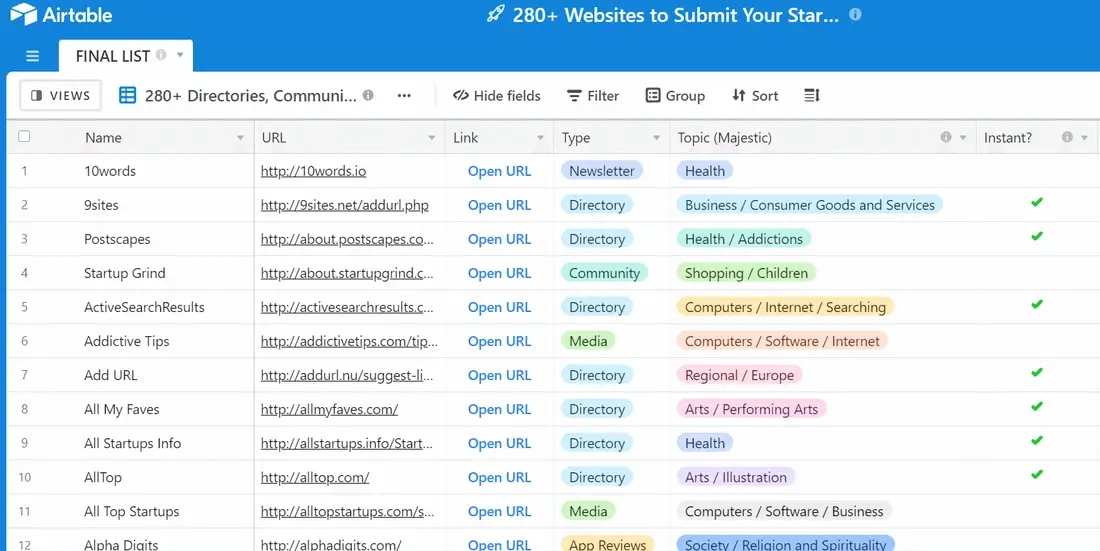The image size is (1100, 551).
Task: Click Open URL for All Top Startups
Action: click(x=499, y=512)
